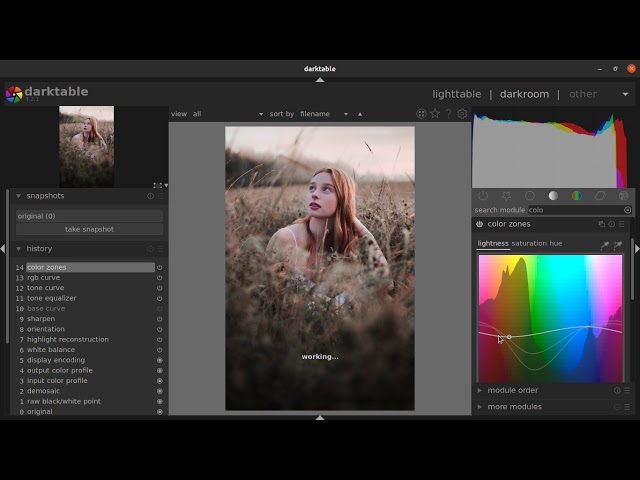Viewport: 640px width, 480px height.
Task: Reset the snapshots panel
Action: [x=150, y=196]
